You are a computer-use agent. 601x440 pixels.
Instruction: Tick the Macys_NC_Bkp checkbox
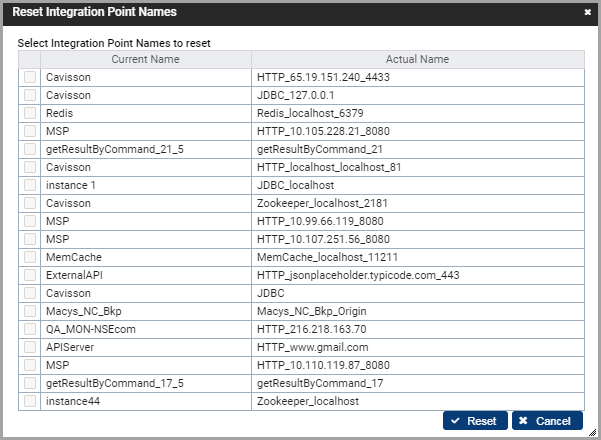(x=30, y=311)
